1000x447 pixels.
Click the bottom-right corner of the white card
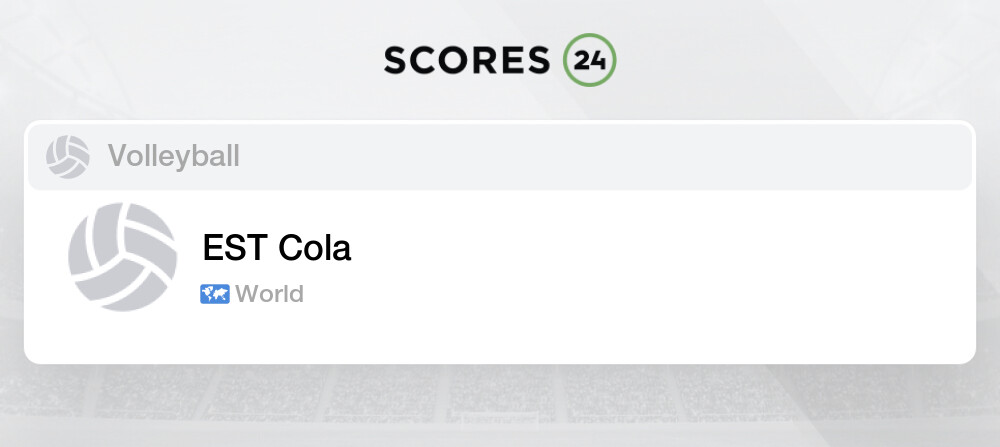click(x=960, y=350)
